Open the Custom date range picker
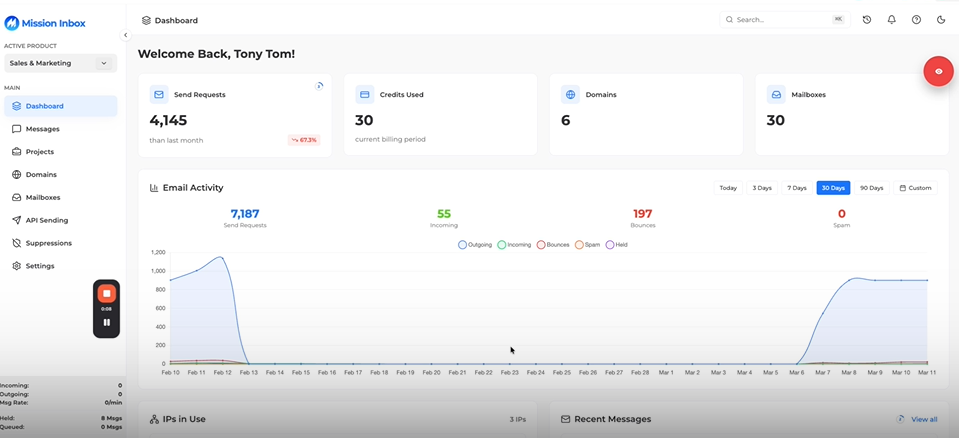This screenshot has height=438, width=959. pos(916,188)
